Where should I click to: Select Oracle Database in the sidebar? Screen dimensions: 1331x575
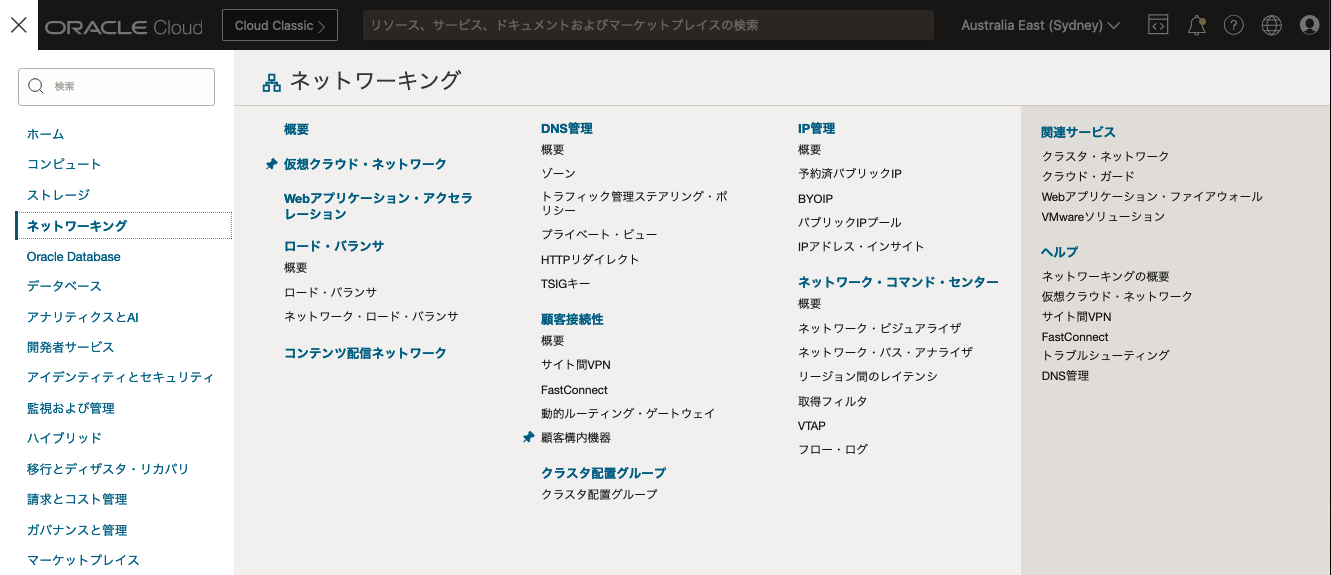point(74,257)
